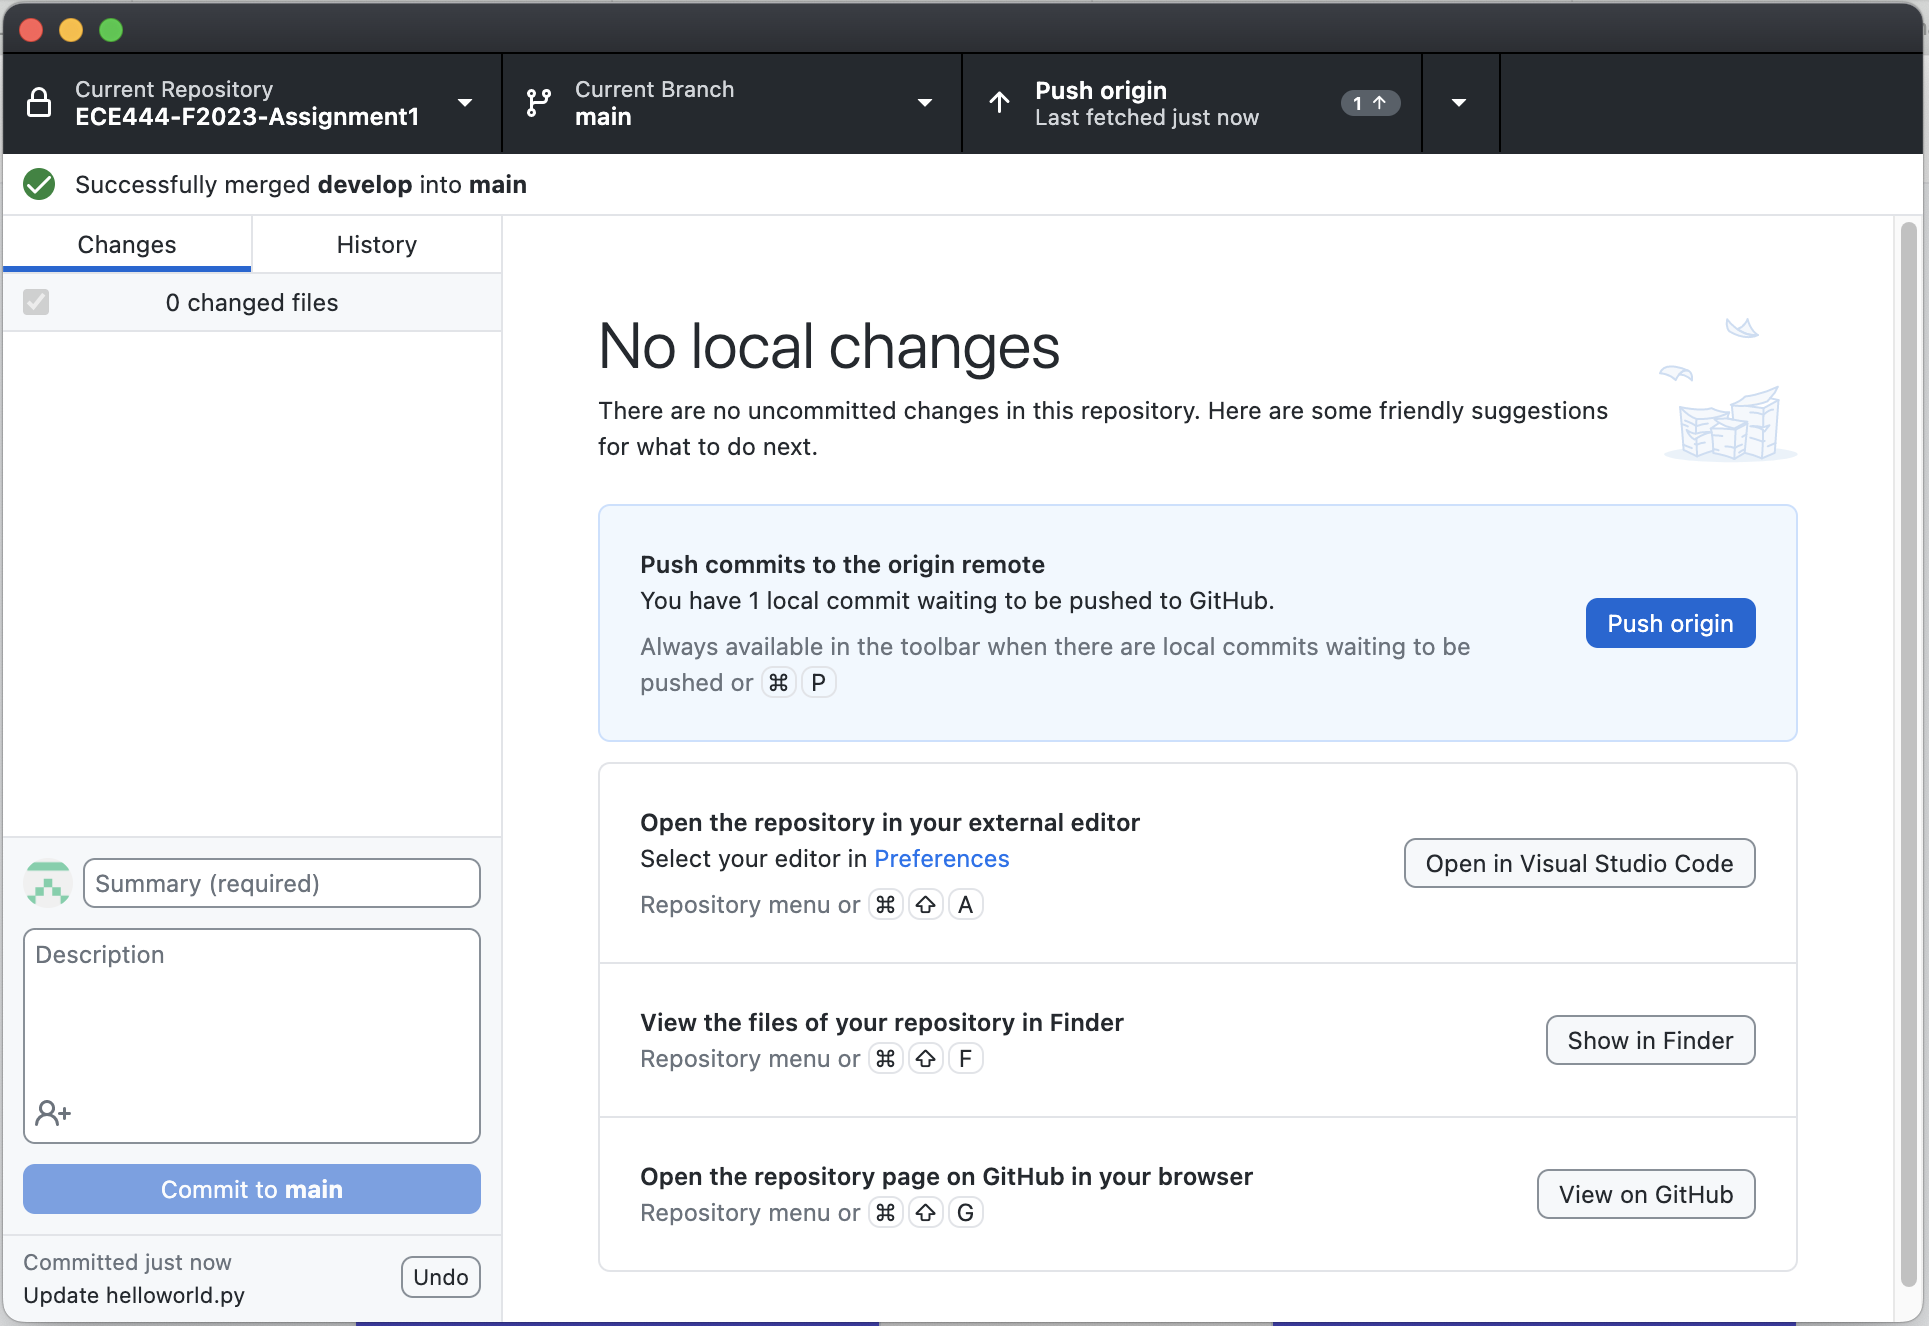Click into the Summary (required) field

(x=281, y=884)
